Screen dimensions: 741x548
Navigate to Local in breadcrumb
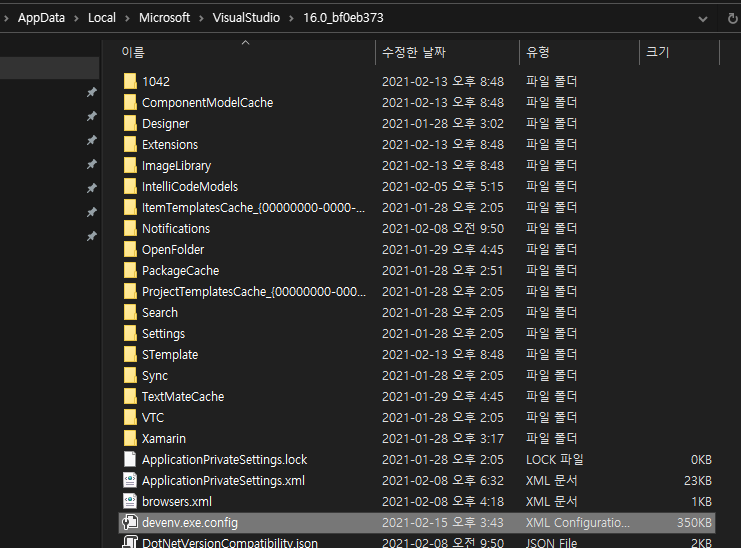tap(102, 18)
